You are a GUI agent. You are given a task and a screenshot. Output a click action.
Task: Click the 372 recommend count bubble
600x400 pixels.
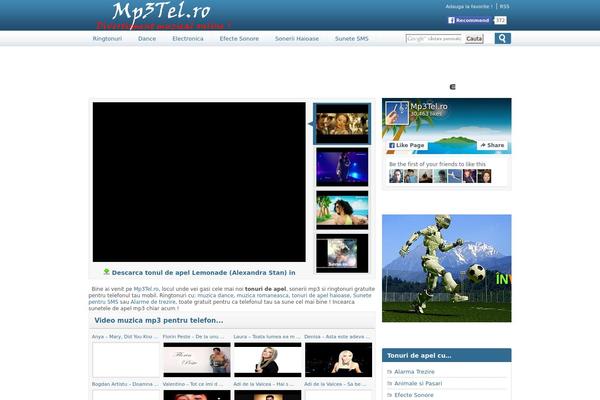[500, 20]
